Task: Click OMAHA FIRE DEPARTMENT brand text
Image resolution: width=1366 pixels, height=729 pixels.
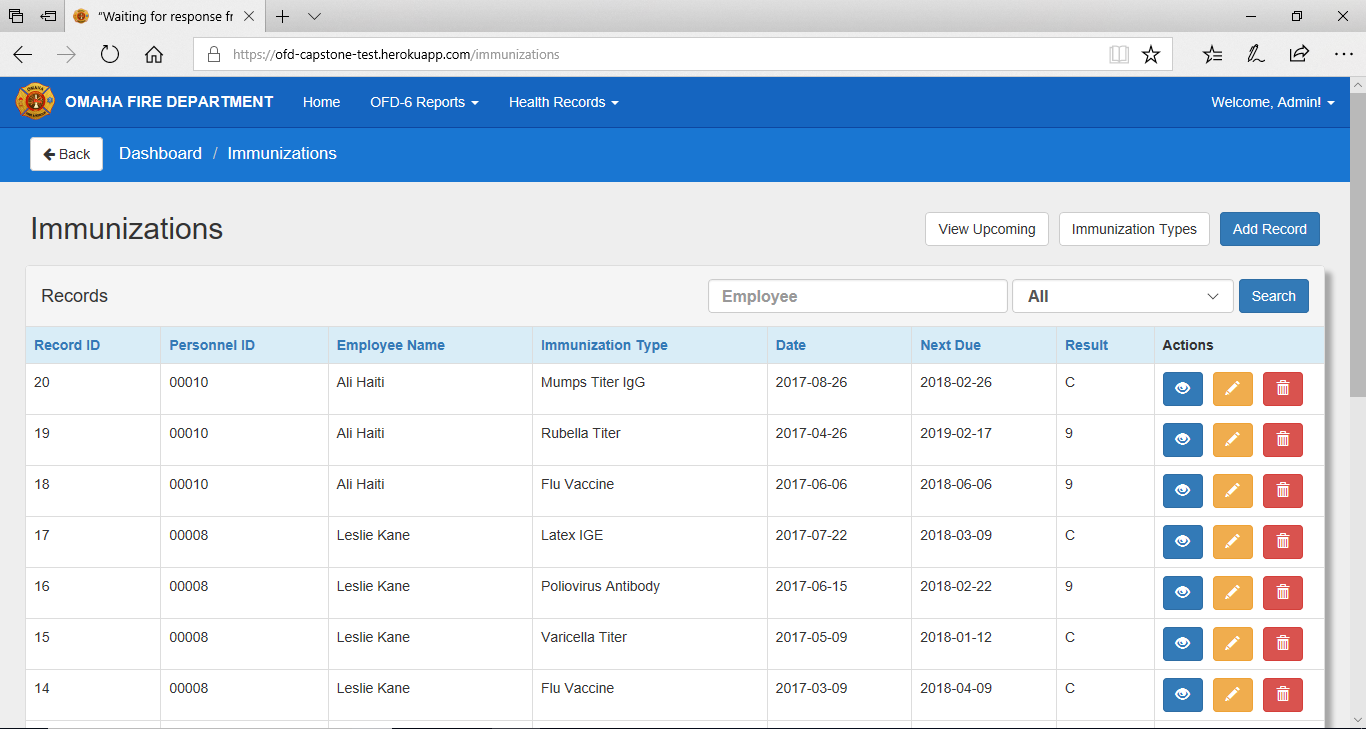Action: coord(169,102)
